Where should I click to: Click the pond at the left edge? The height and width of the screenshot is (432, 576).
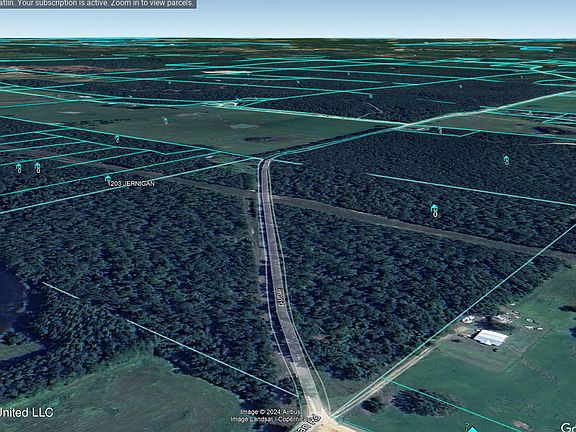pyautogui.click(x=10, y=298)
